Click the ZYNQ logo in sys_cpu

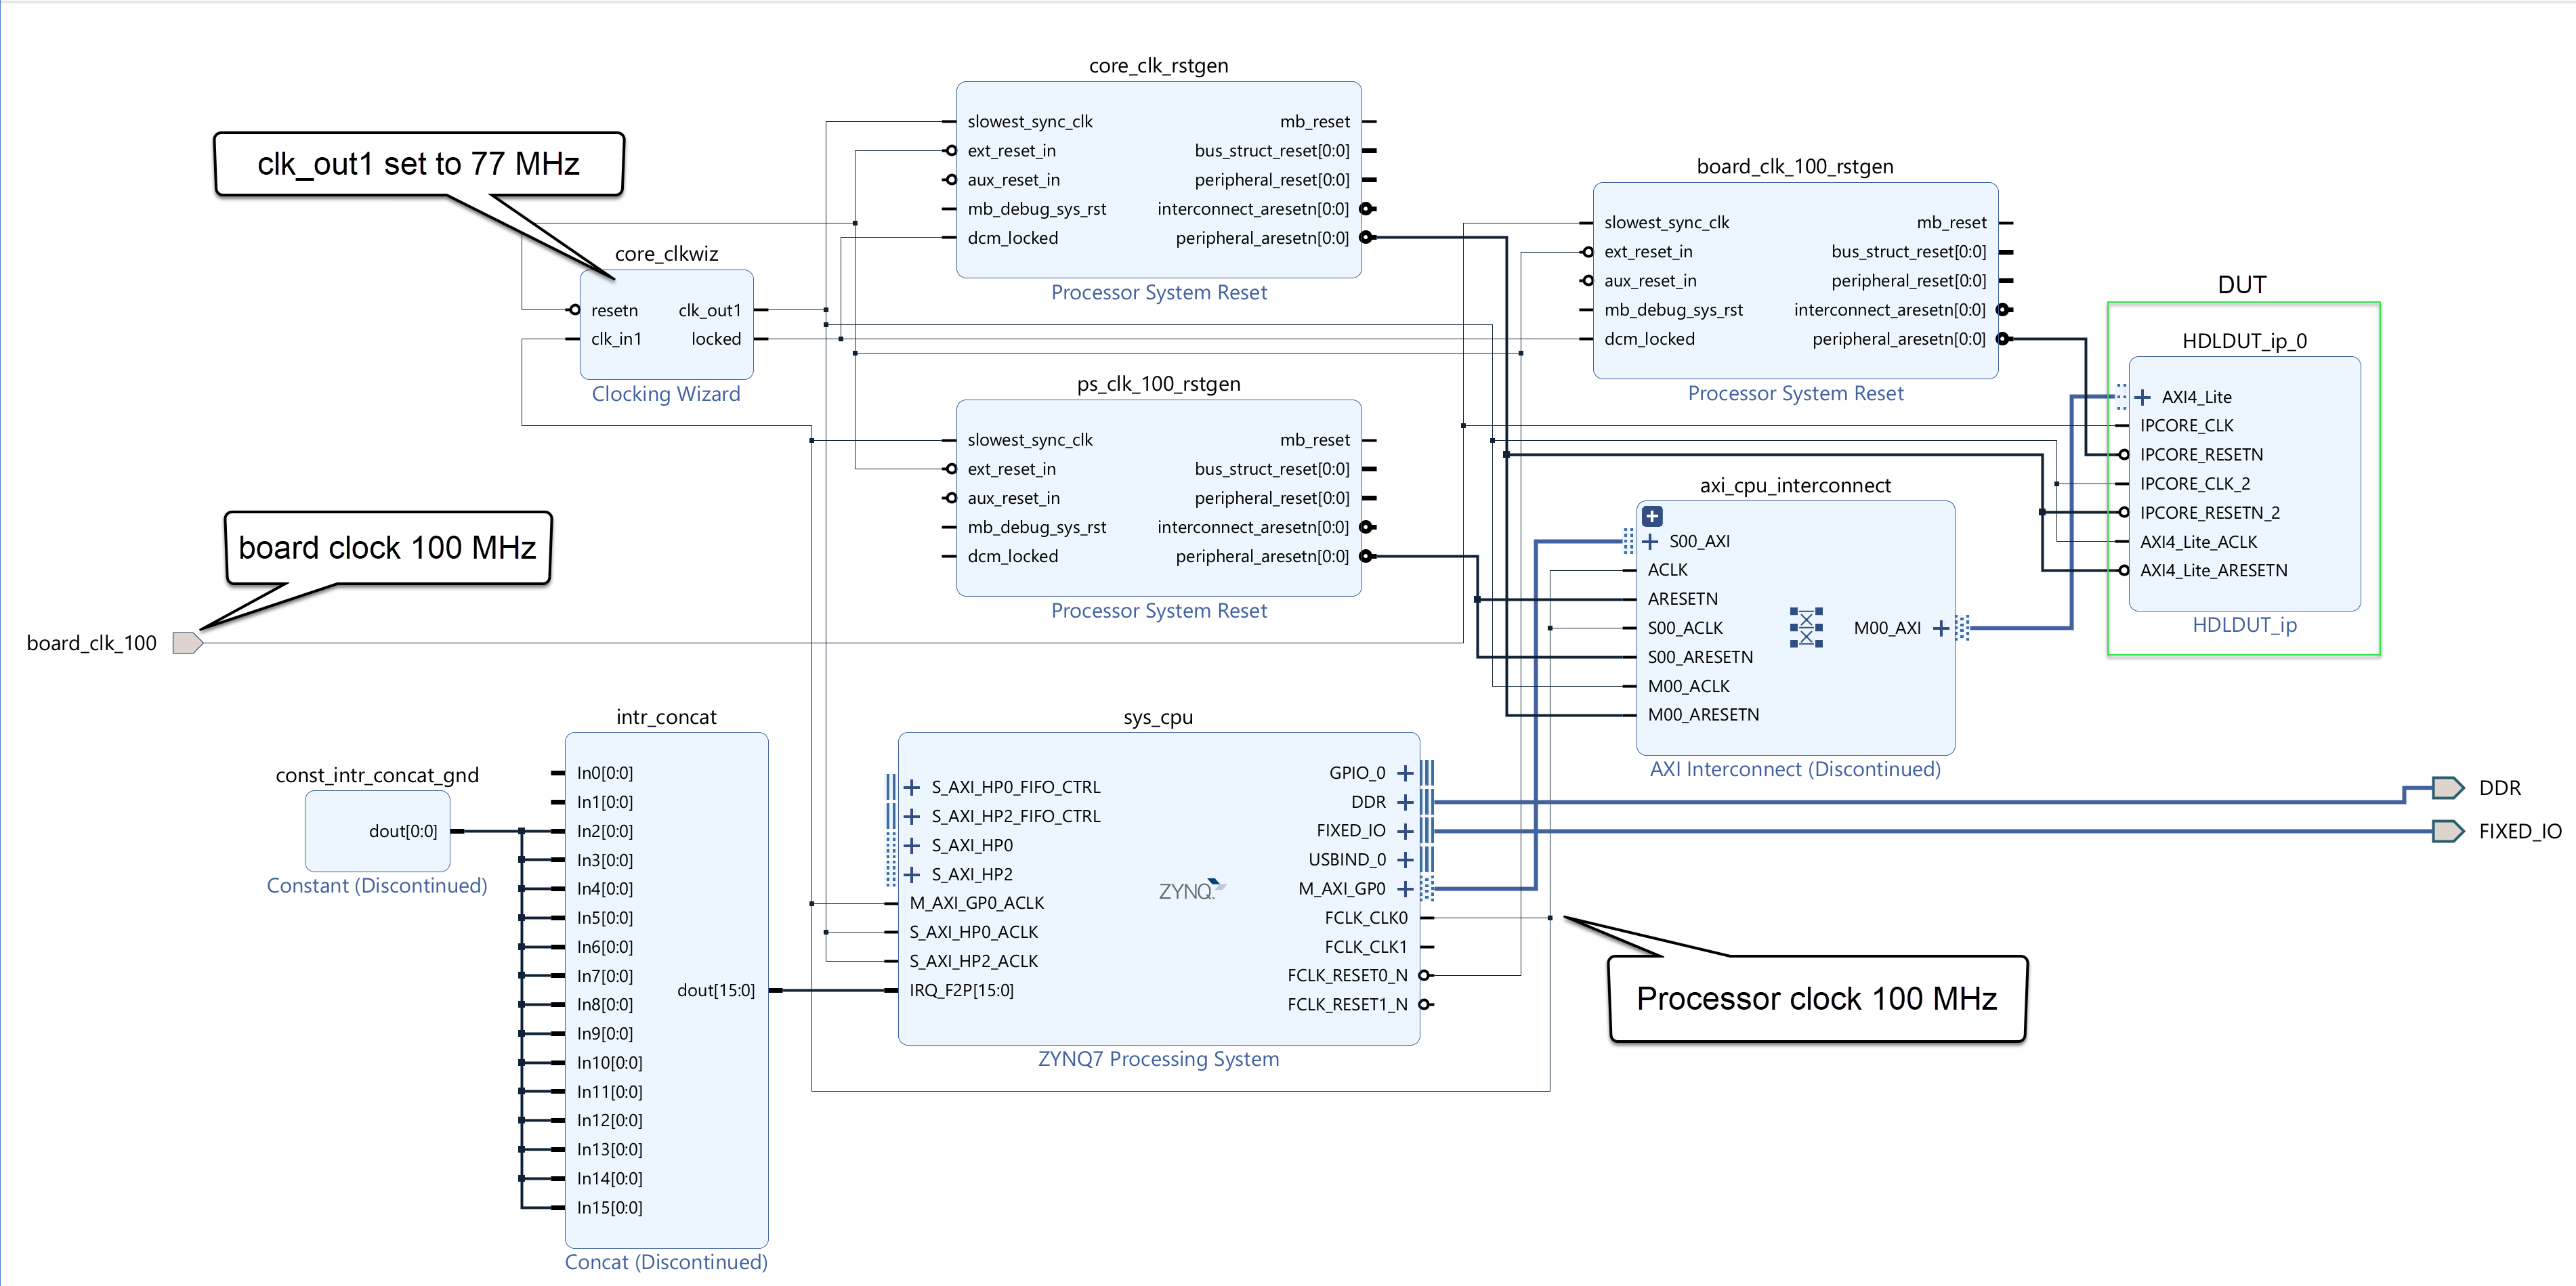coord(1192,889)
